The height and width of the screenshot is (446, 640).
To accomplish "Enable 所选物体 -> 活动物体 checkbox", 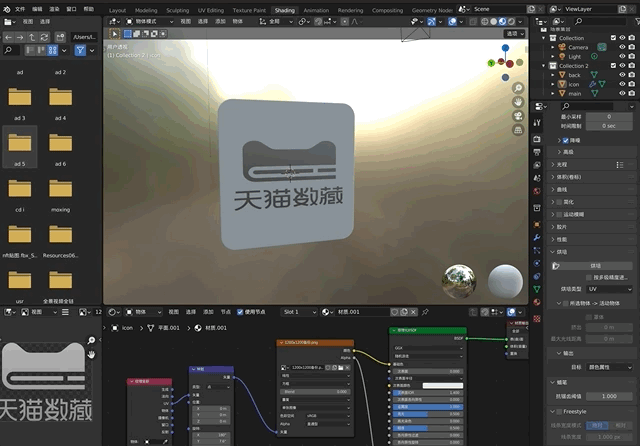I will click(565, 303).
